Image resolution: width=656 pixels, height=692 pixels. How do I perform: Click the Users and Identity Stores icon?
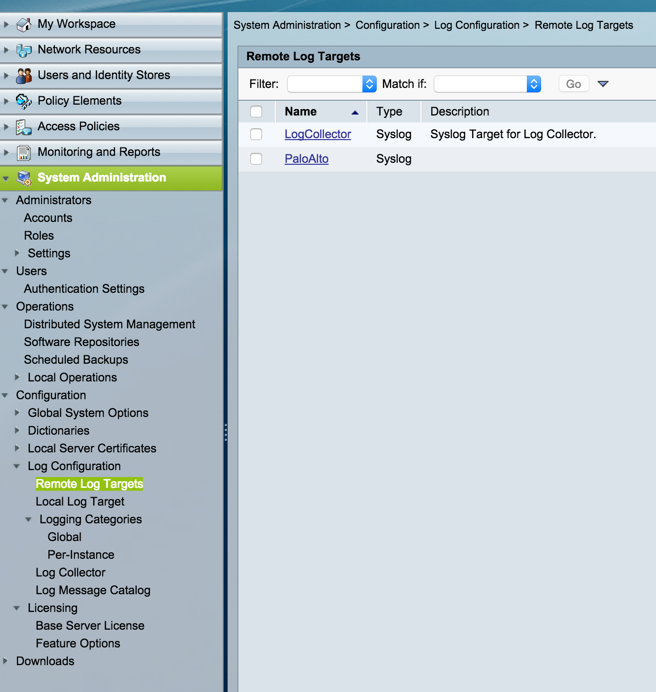24,75
